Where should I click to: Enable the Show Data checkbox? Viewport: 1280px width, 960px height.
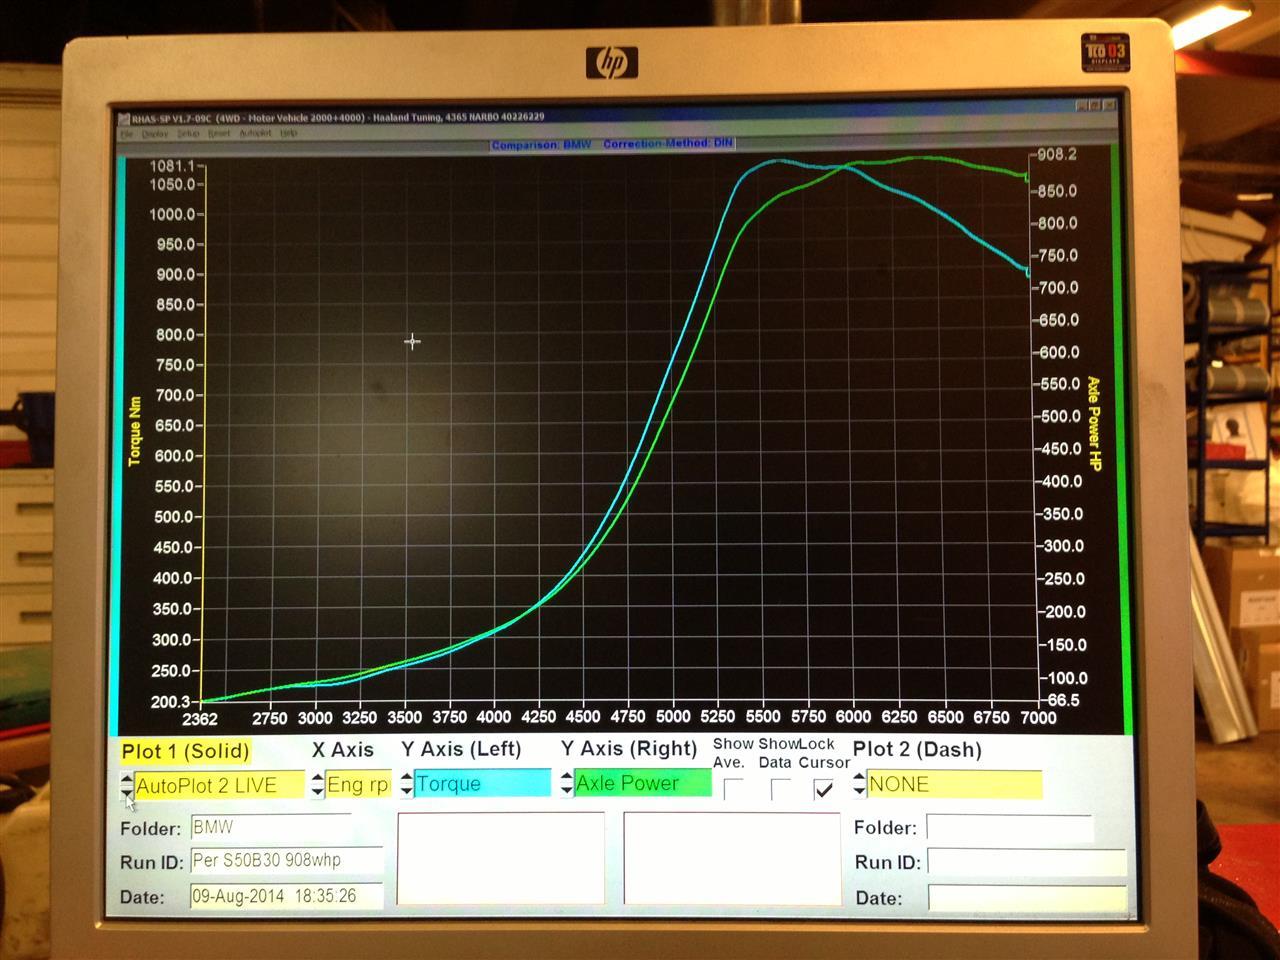[781, 788]
